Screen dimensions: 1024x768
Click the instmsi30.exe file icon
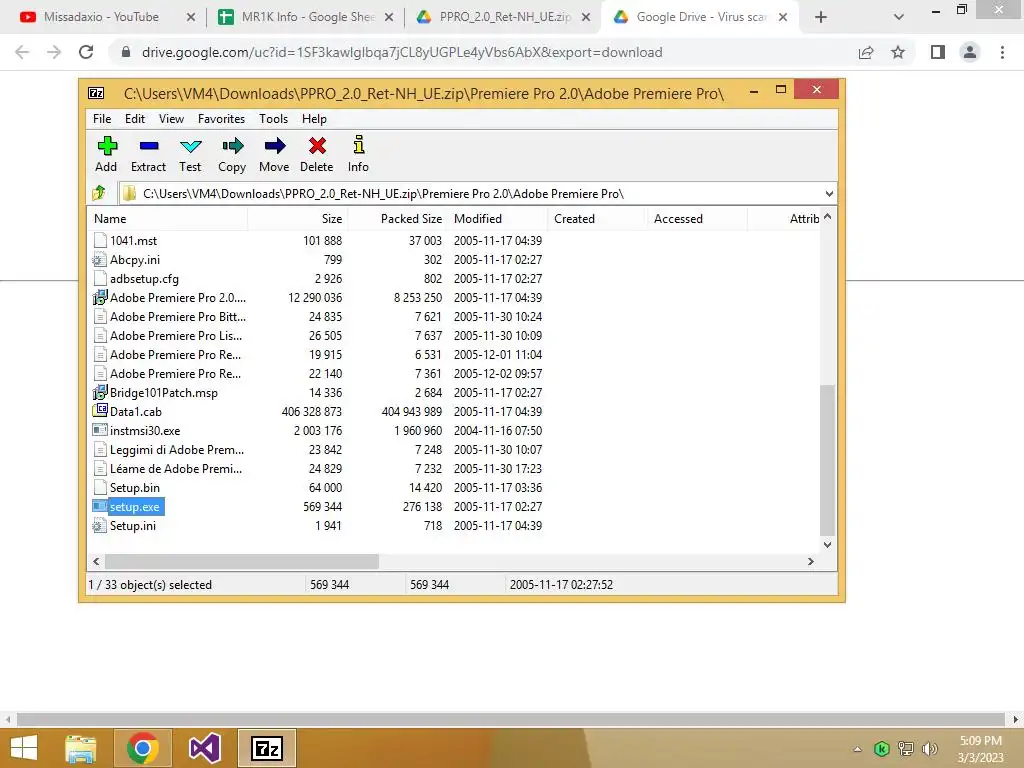click(100, 430)
